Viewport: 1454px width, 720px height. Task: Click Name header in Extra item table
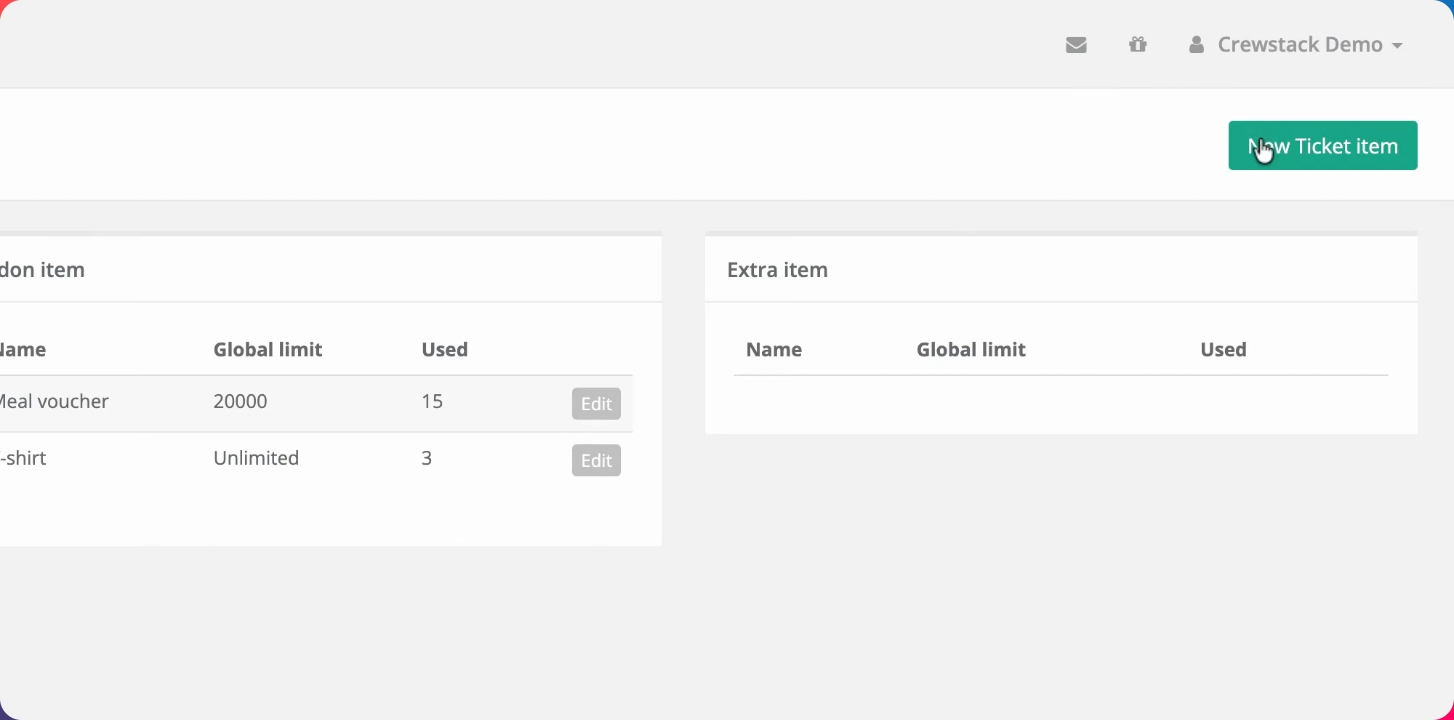tap(774, 349)
